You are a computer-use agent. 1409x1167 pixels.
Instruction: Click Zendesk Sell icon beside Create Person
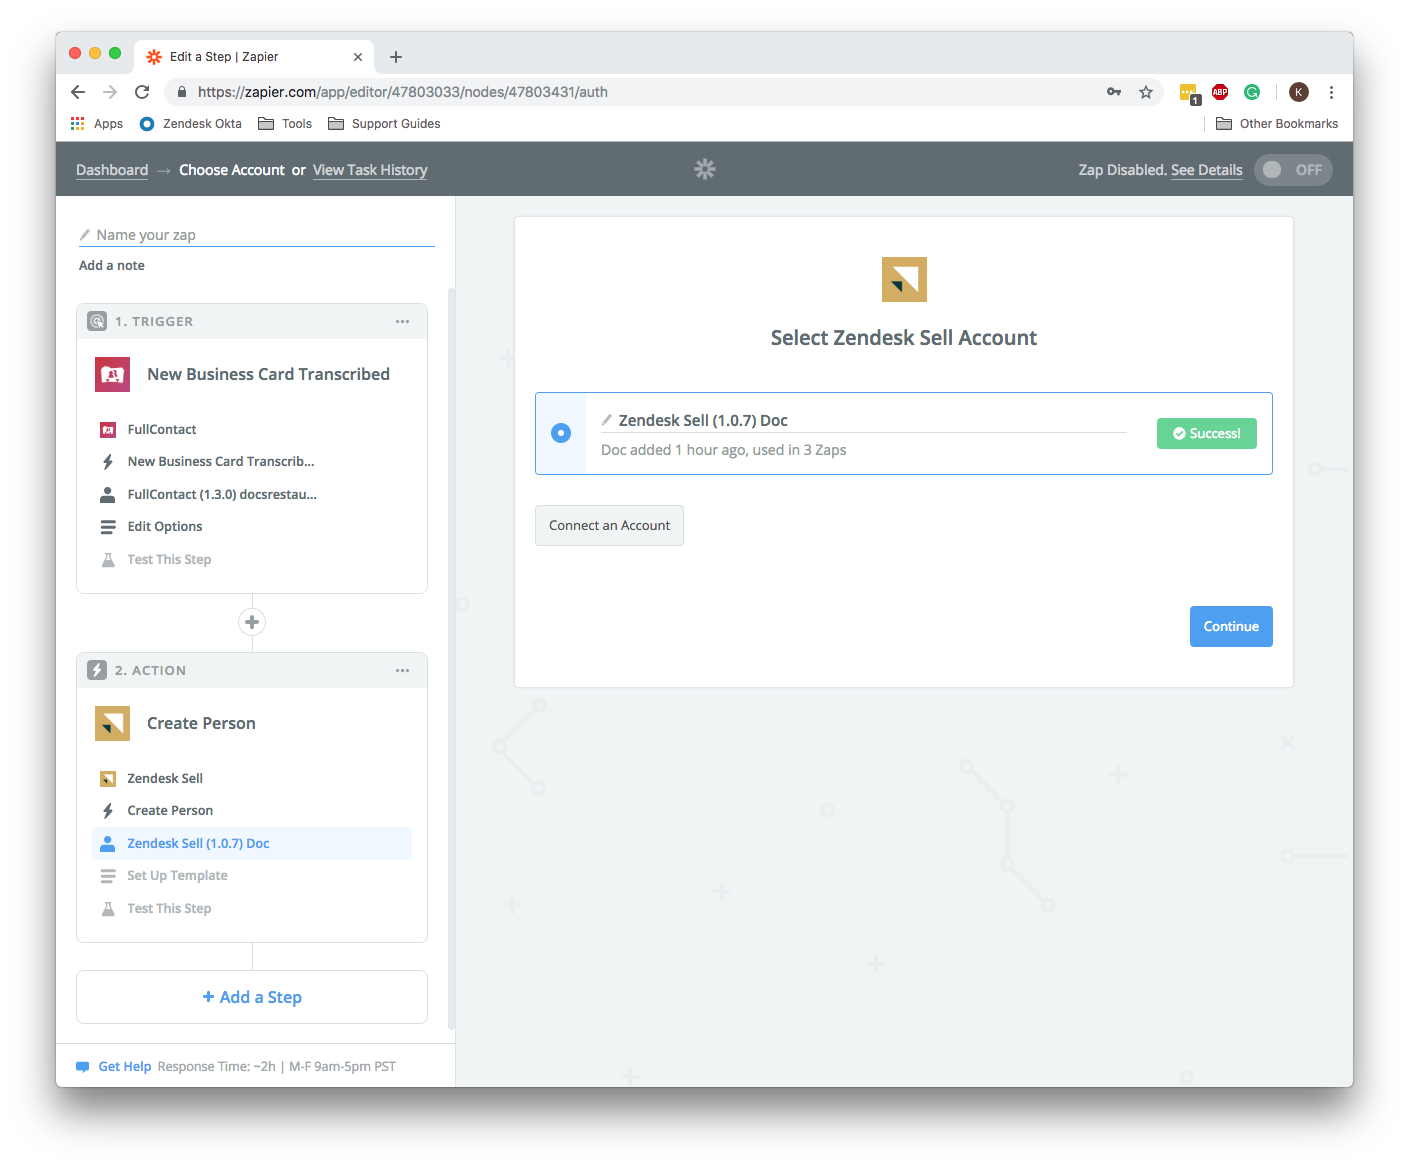pos(112,723)
